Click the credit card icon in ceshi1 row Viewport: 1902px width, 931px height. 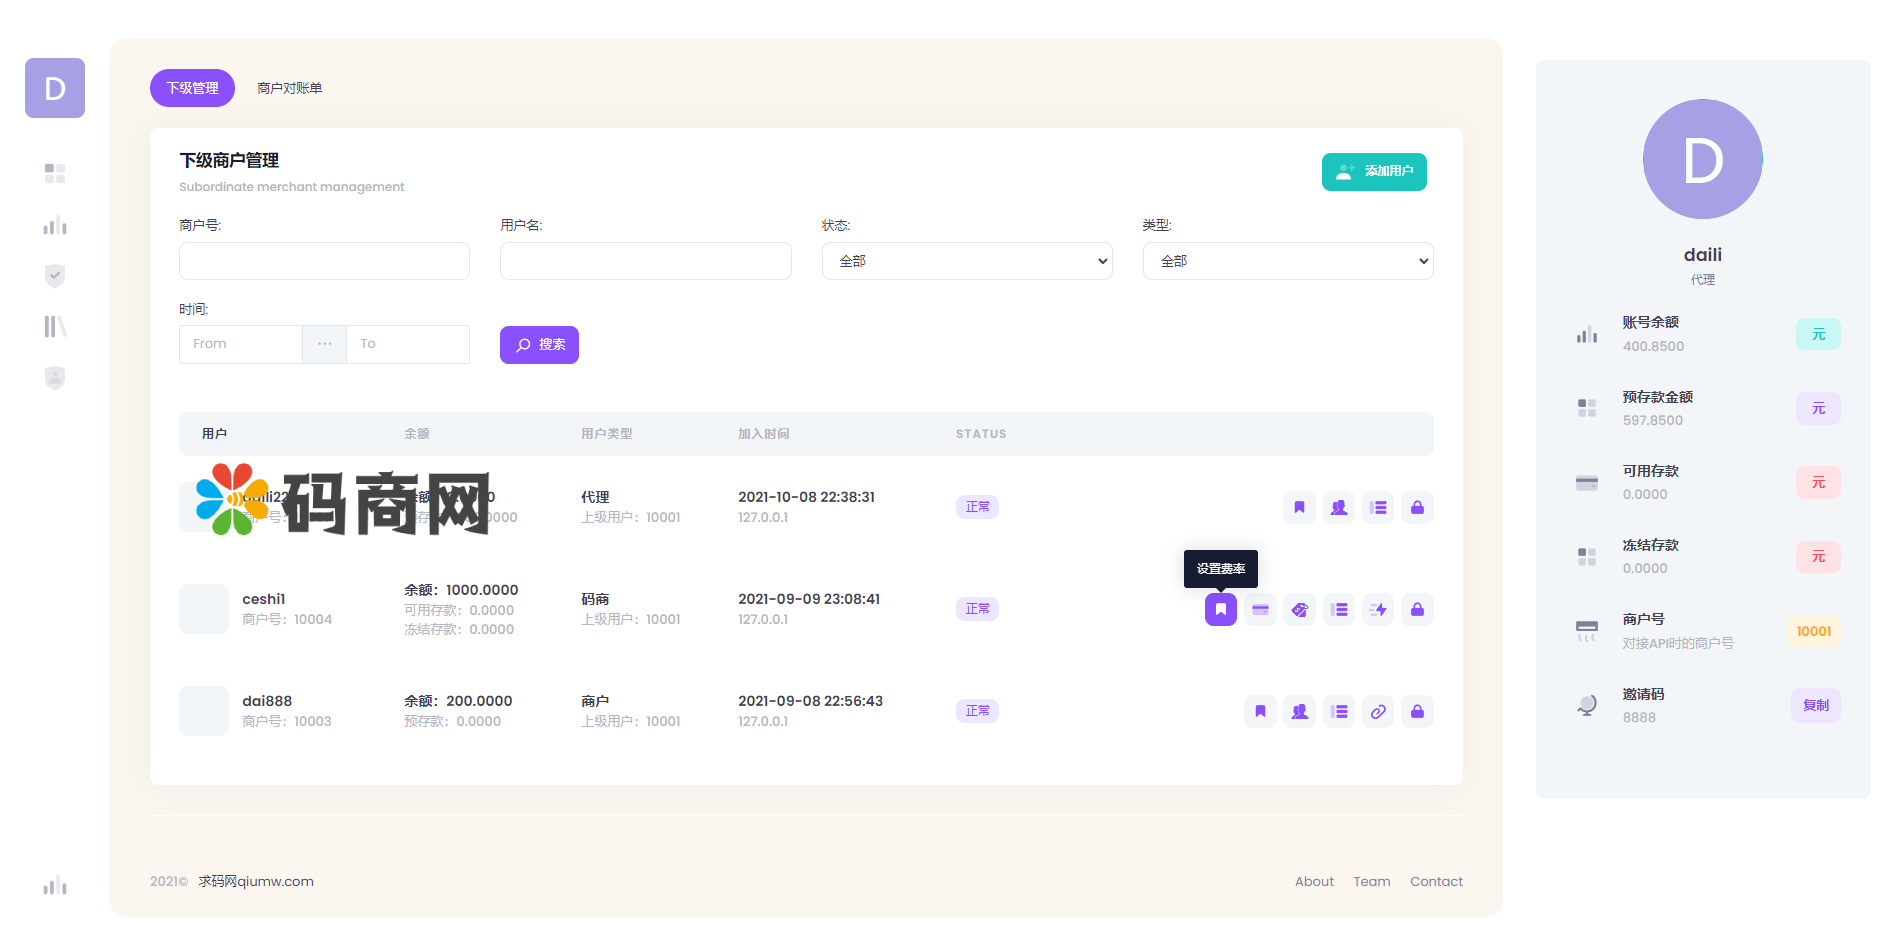(x=1260, y=609)
